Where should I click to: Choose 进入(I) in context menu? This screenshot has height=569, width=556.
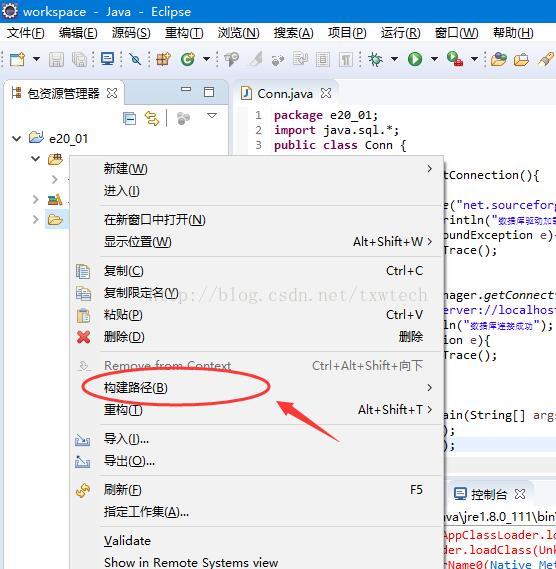coord(257,191)
